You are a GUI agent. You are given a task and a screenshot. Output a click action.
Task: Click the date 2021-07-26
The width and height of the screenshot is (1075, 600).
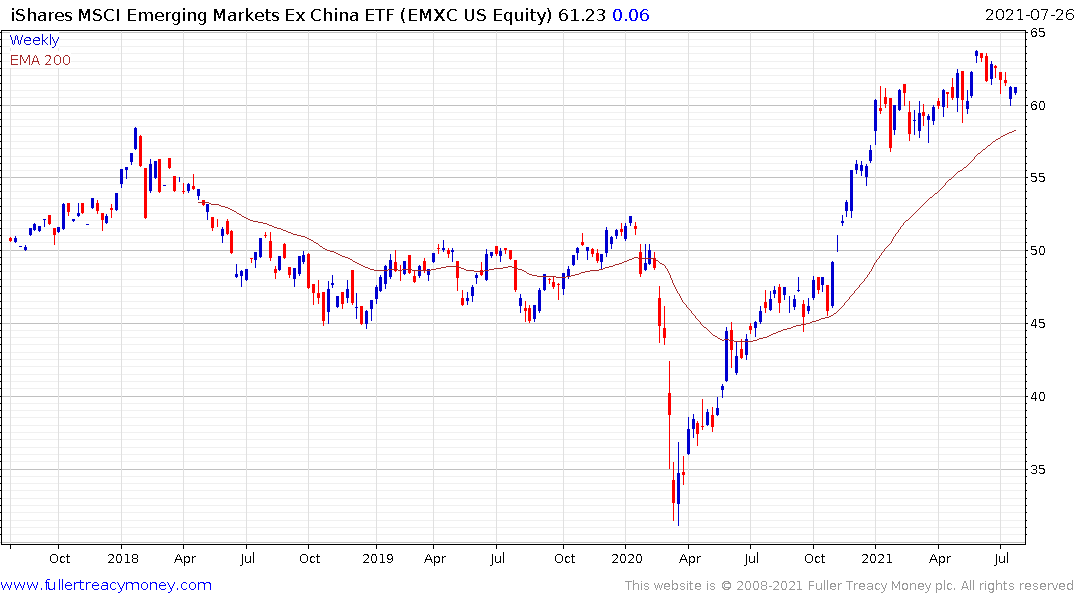pyautogui.click(x=1029, y=15)
